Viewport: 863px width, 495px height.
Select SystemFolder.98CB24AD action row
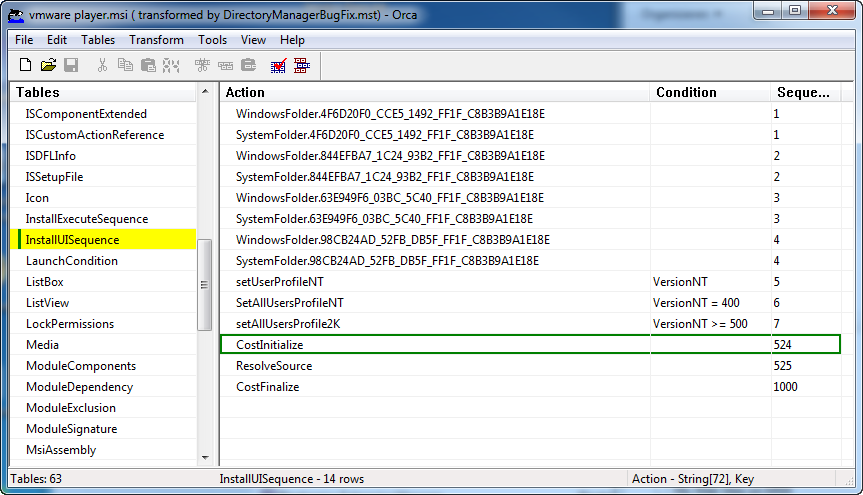tap(531, 261)
